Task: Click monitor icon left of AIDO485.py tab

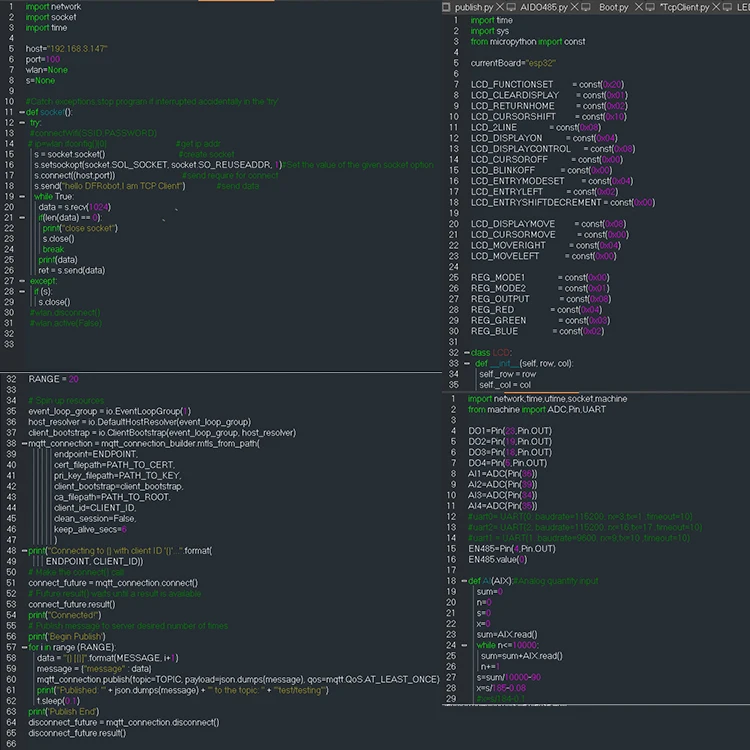Action: click(x=511, y=7)
